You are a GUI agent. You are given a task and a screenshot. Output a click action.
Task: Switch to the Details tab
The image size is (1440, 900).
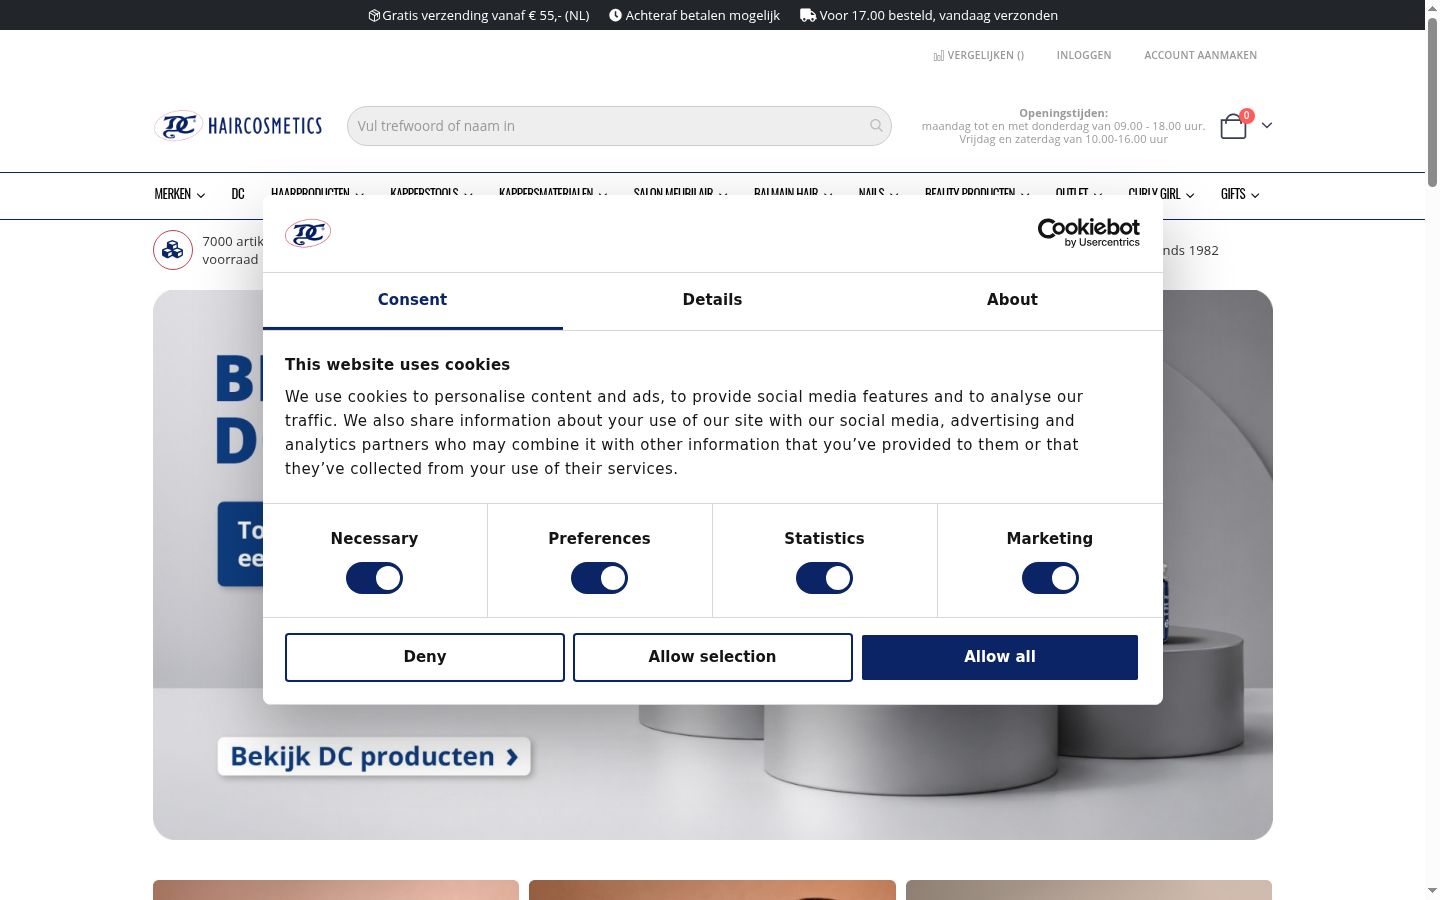pyautogui.click(x=712, y=300)
